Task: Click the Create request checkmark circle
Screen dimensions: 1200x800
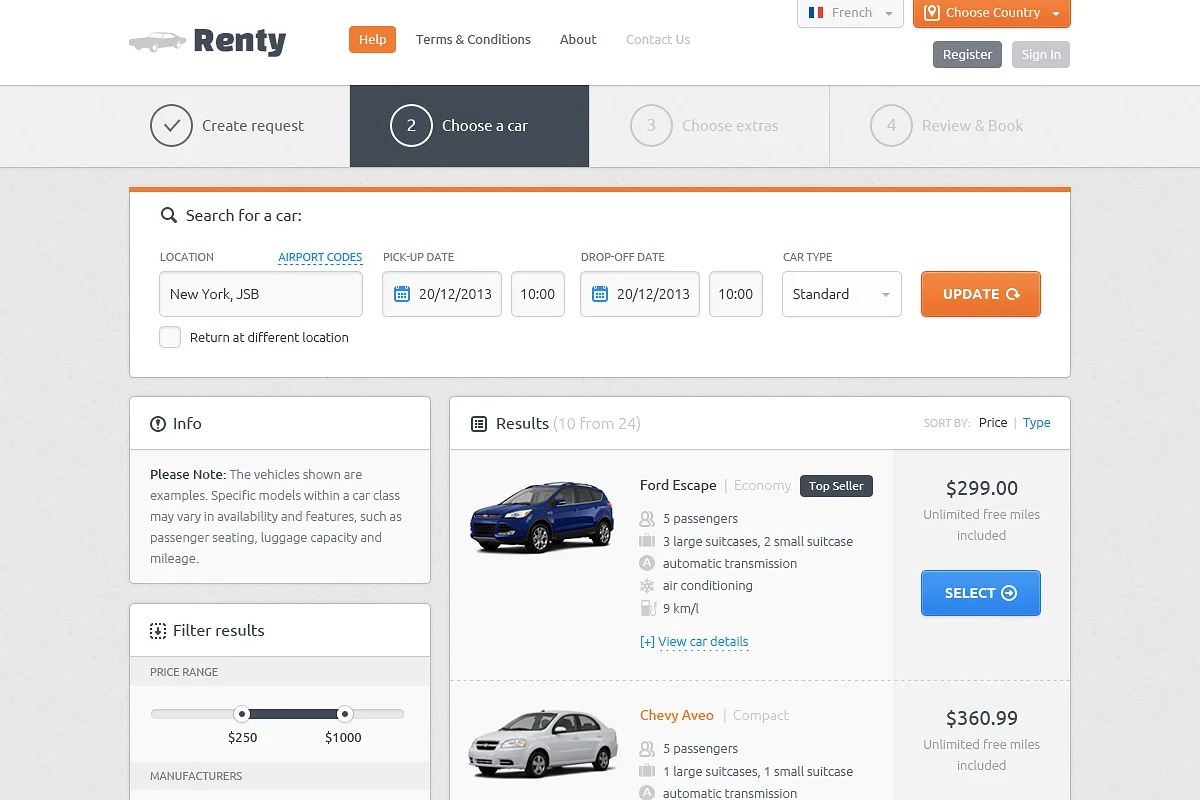Action: click(x=171, y=126)
